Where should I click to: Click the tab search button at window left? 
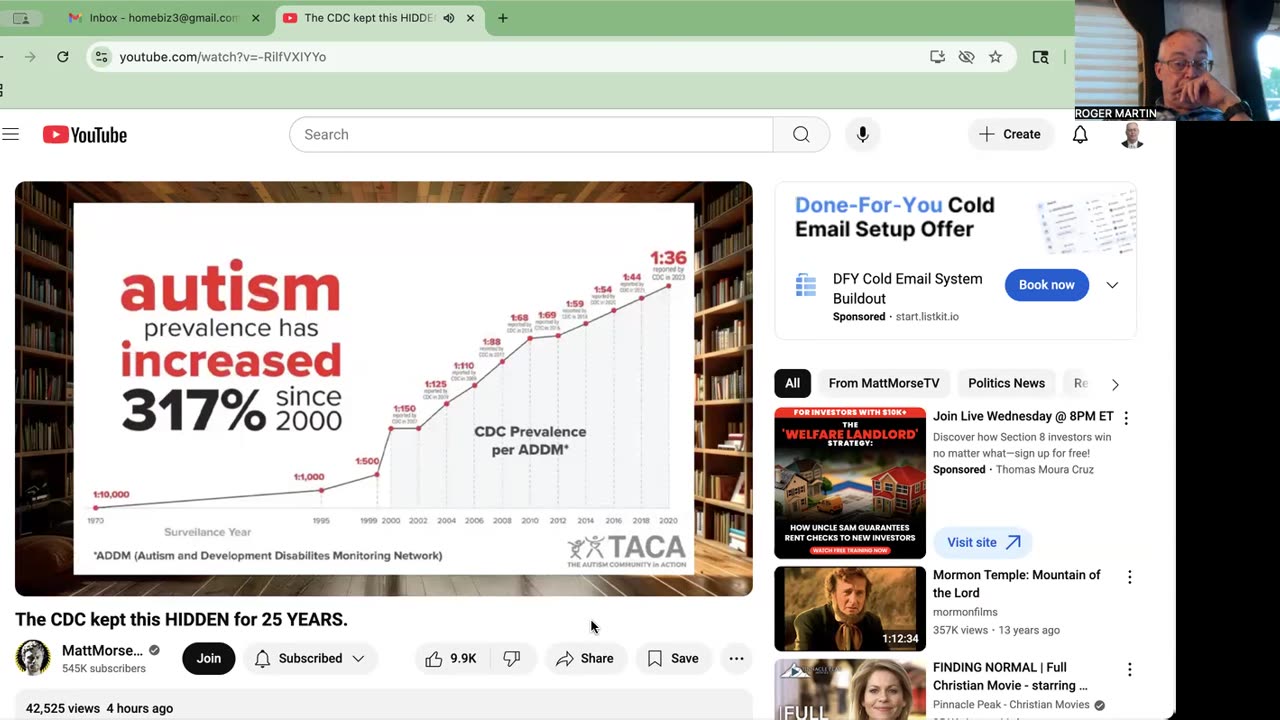tap(21, 18)
